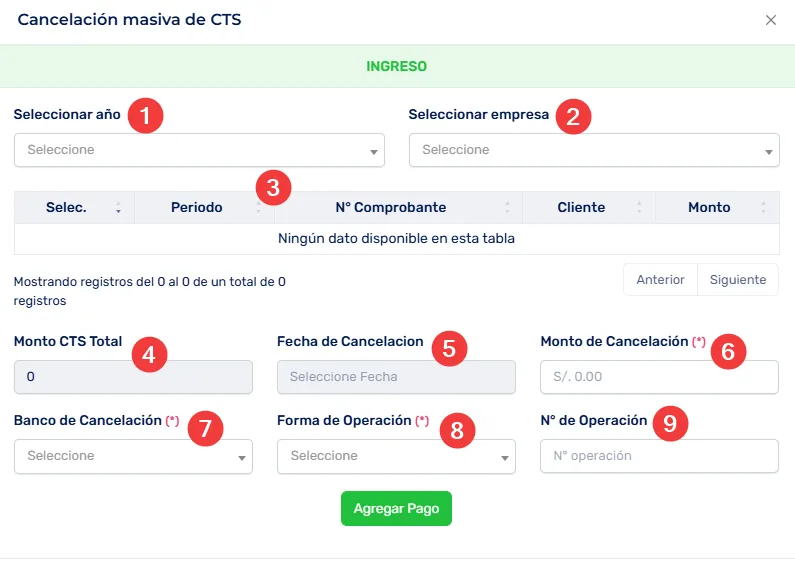The image size is (795, 585).
Task: Sort table by Selec. column
Action: tap(67, 207)
